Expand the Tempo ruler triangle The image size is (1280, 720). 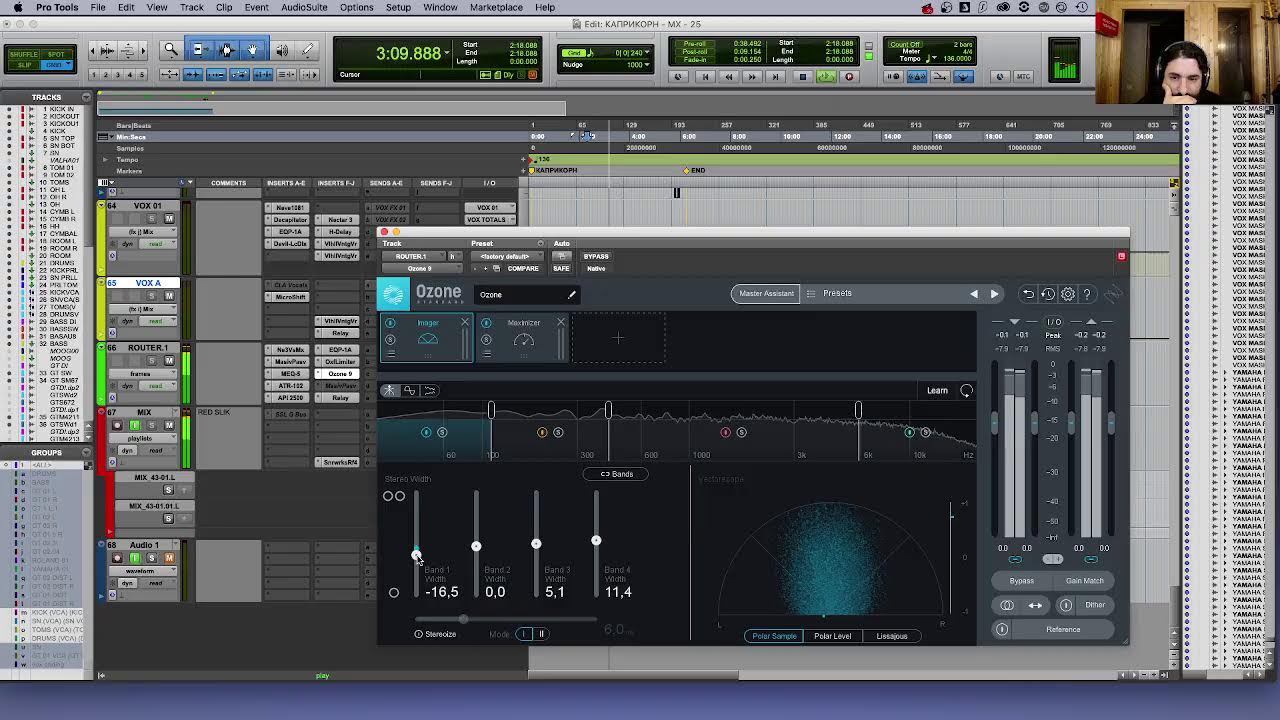tap(105, 159)
